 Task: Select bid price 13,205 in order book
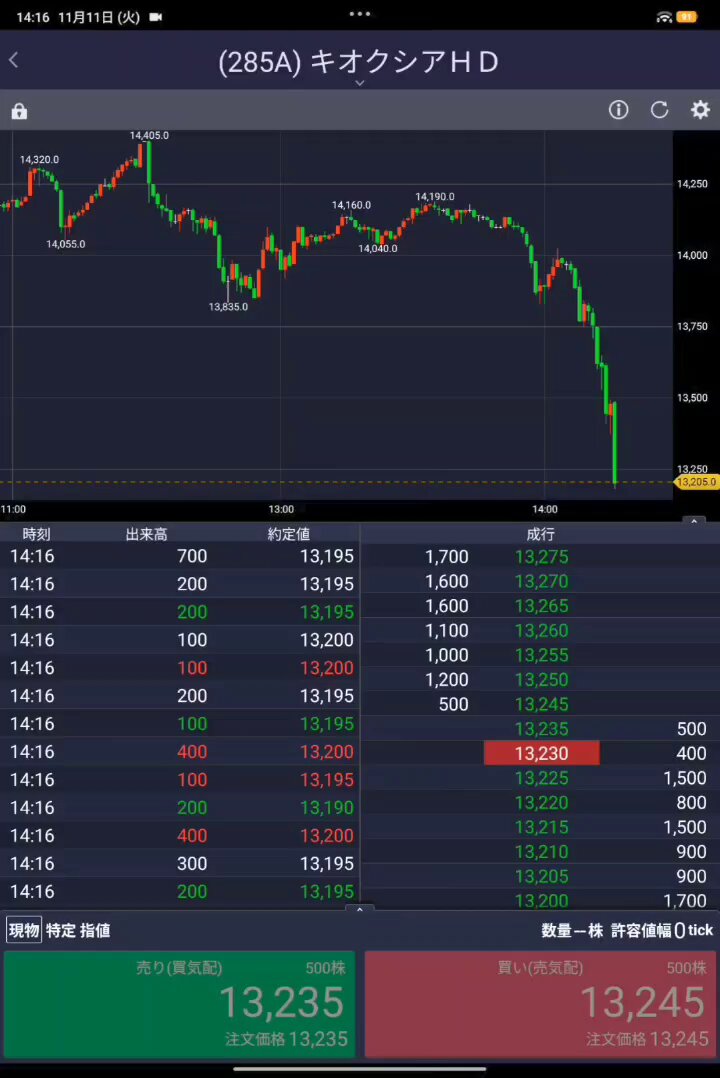541,877
